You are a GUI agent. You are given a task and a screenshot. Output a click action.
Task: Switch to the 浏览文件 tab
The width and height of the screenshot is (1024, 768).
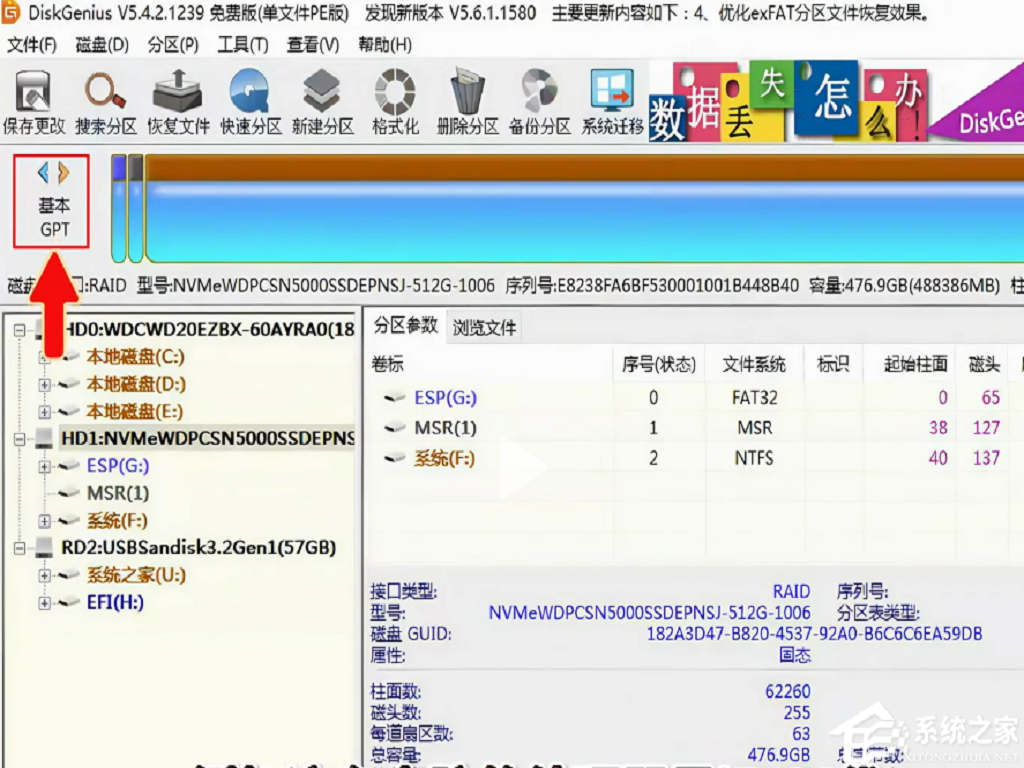[484, 327]
